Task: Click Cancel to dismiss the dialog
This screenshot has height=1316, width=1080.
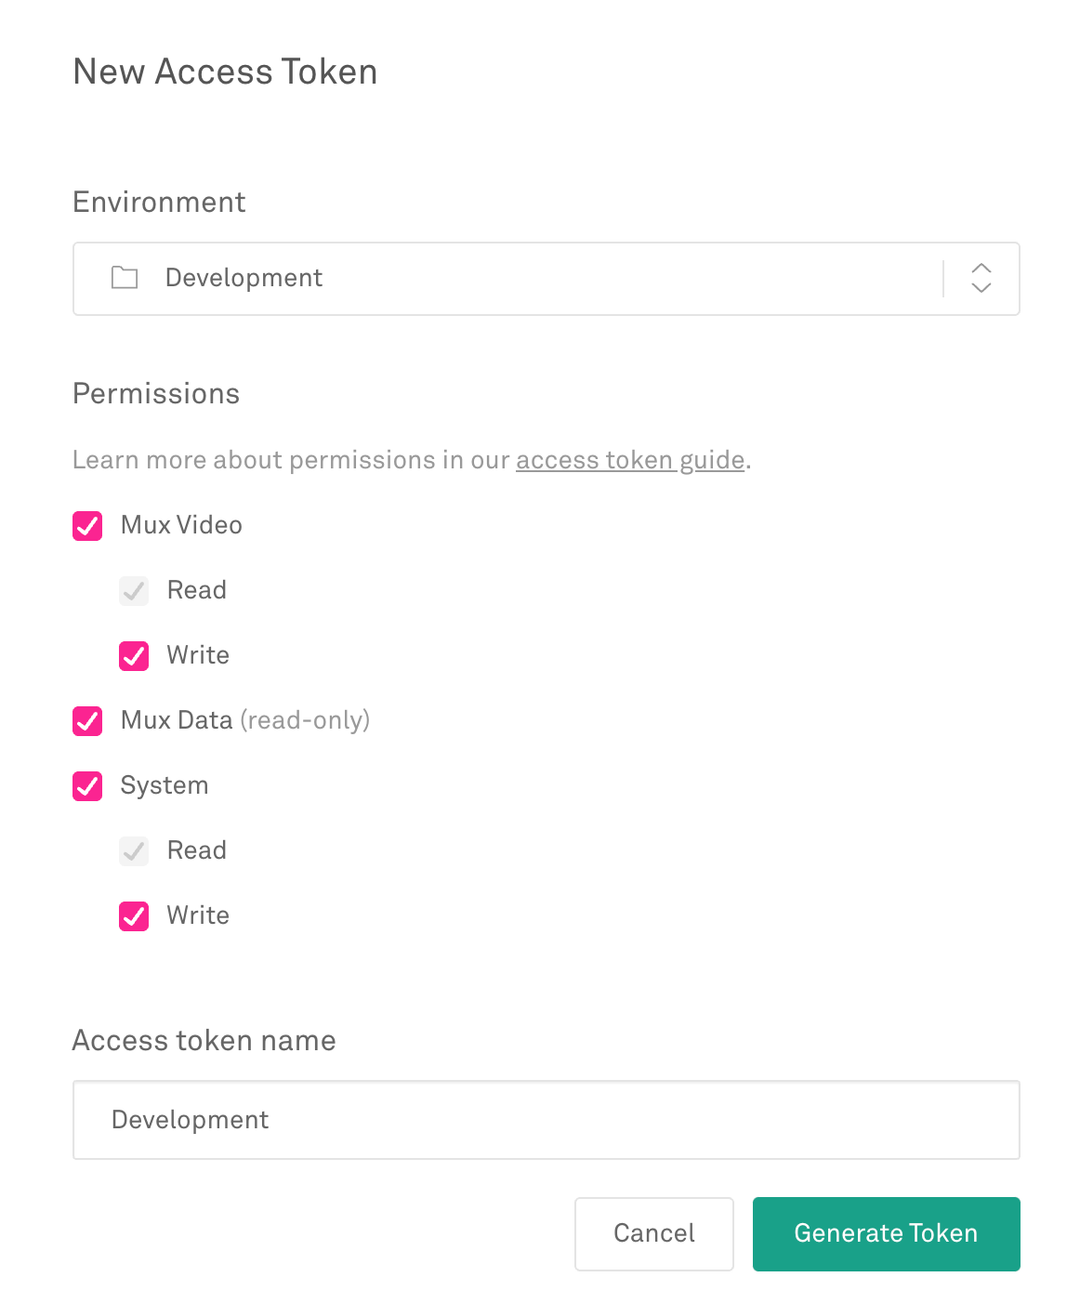Action: tap(654, 1233)
